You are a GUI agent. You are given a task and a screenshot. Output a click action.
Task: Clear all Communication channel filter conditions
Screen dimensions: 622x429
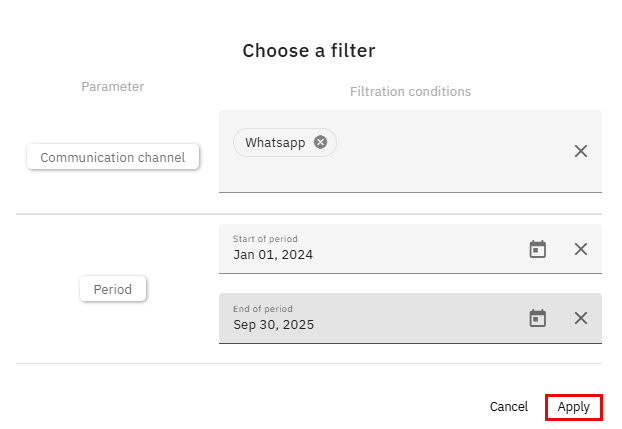click(581, 151)
